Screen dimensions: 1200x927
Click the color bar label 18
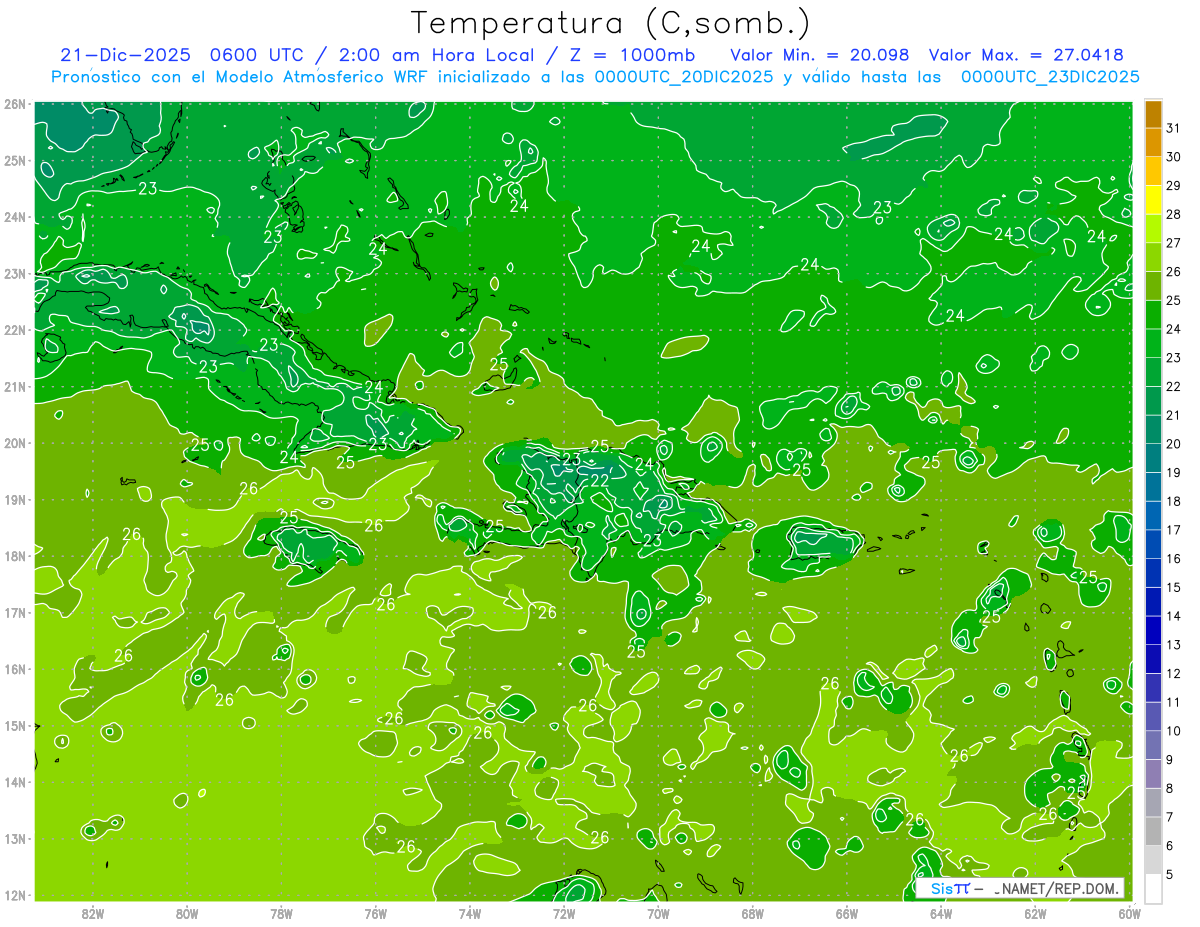point(1173,501)
